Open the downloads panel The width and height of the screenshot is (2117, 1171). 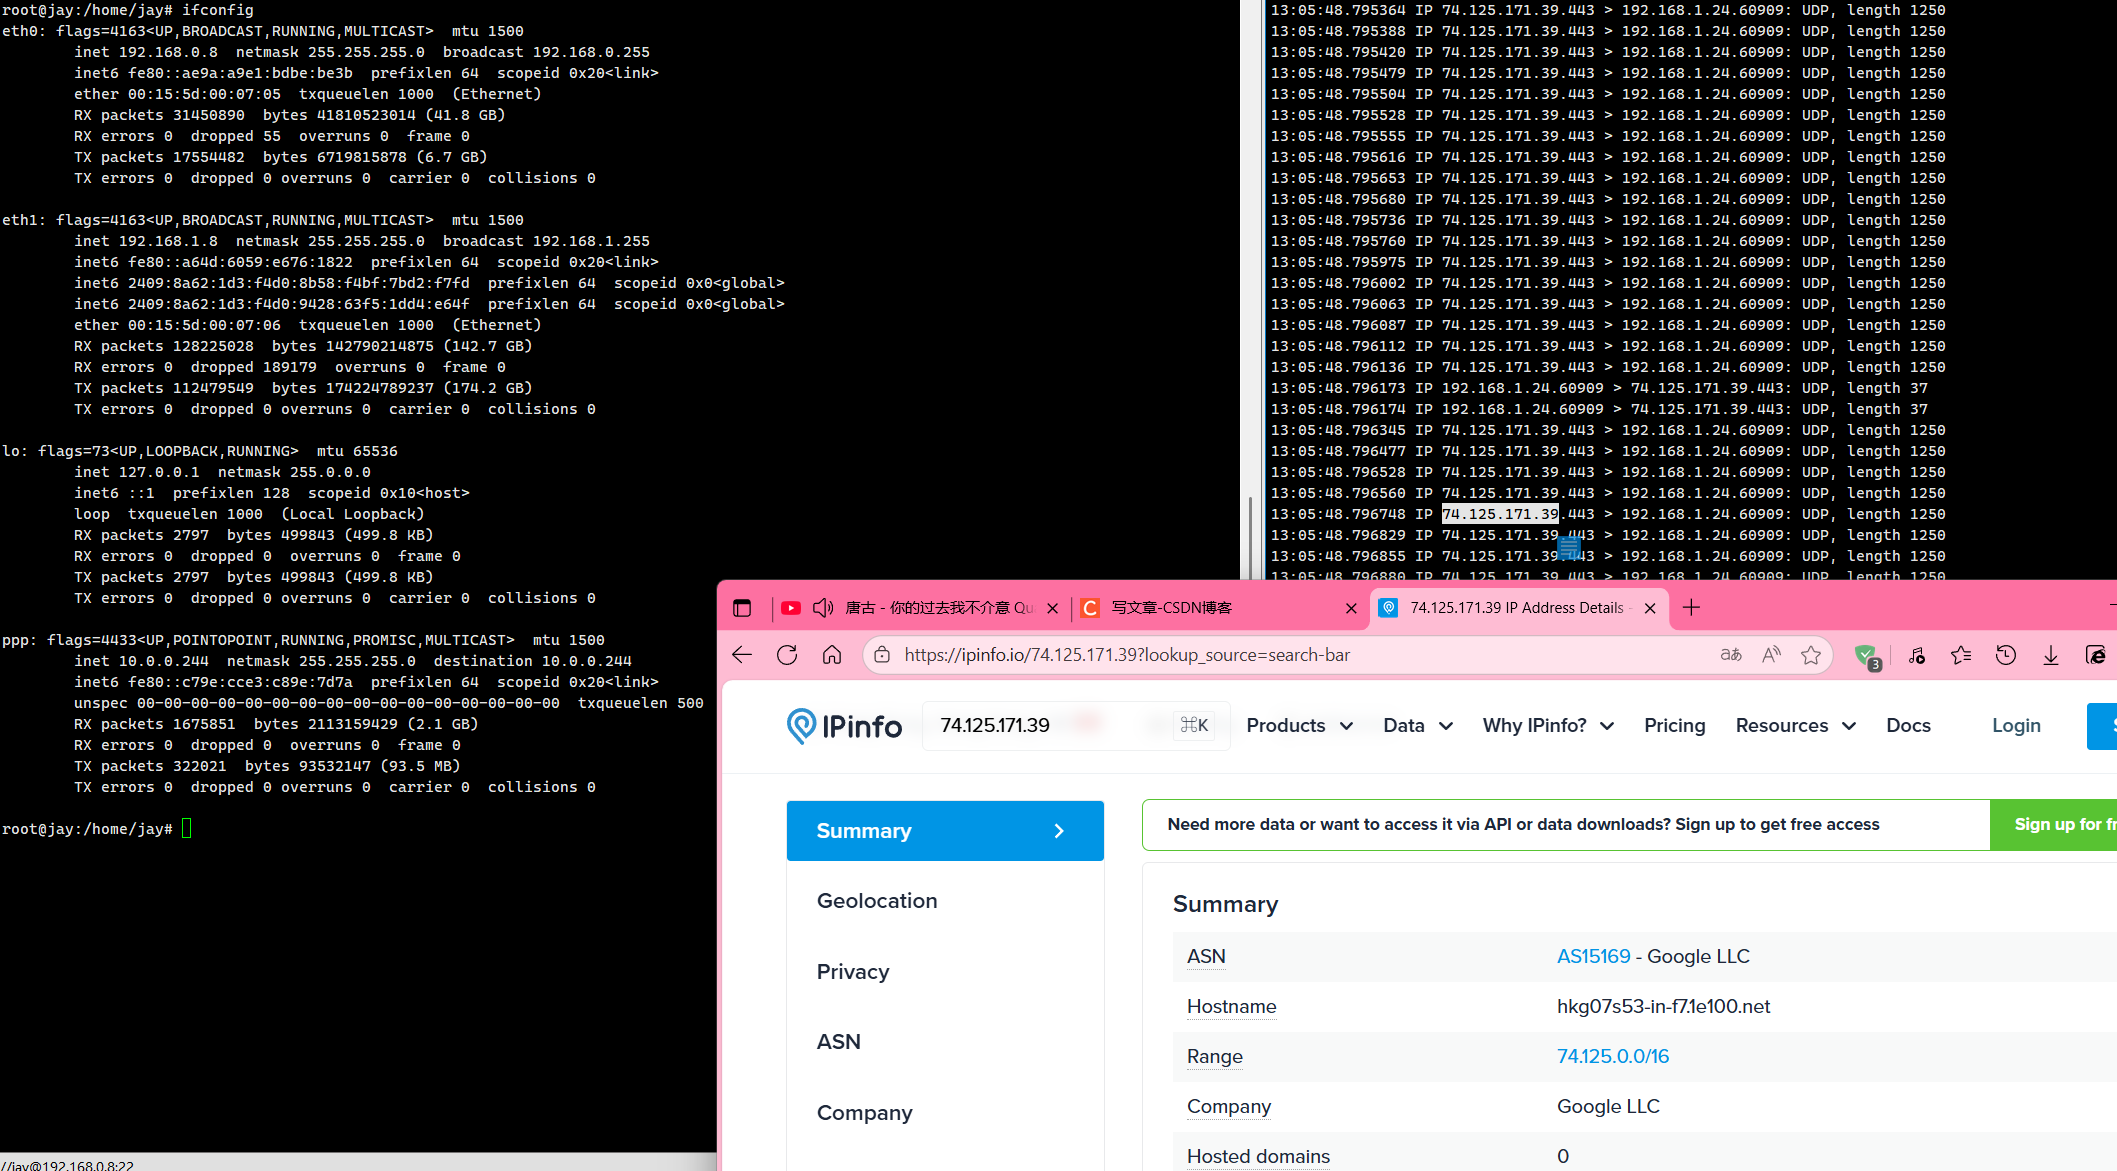pos(2051,654)
